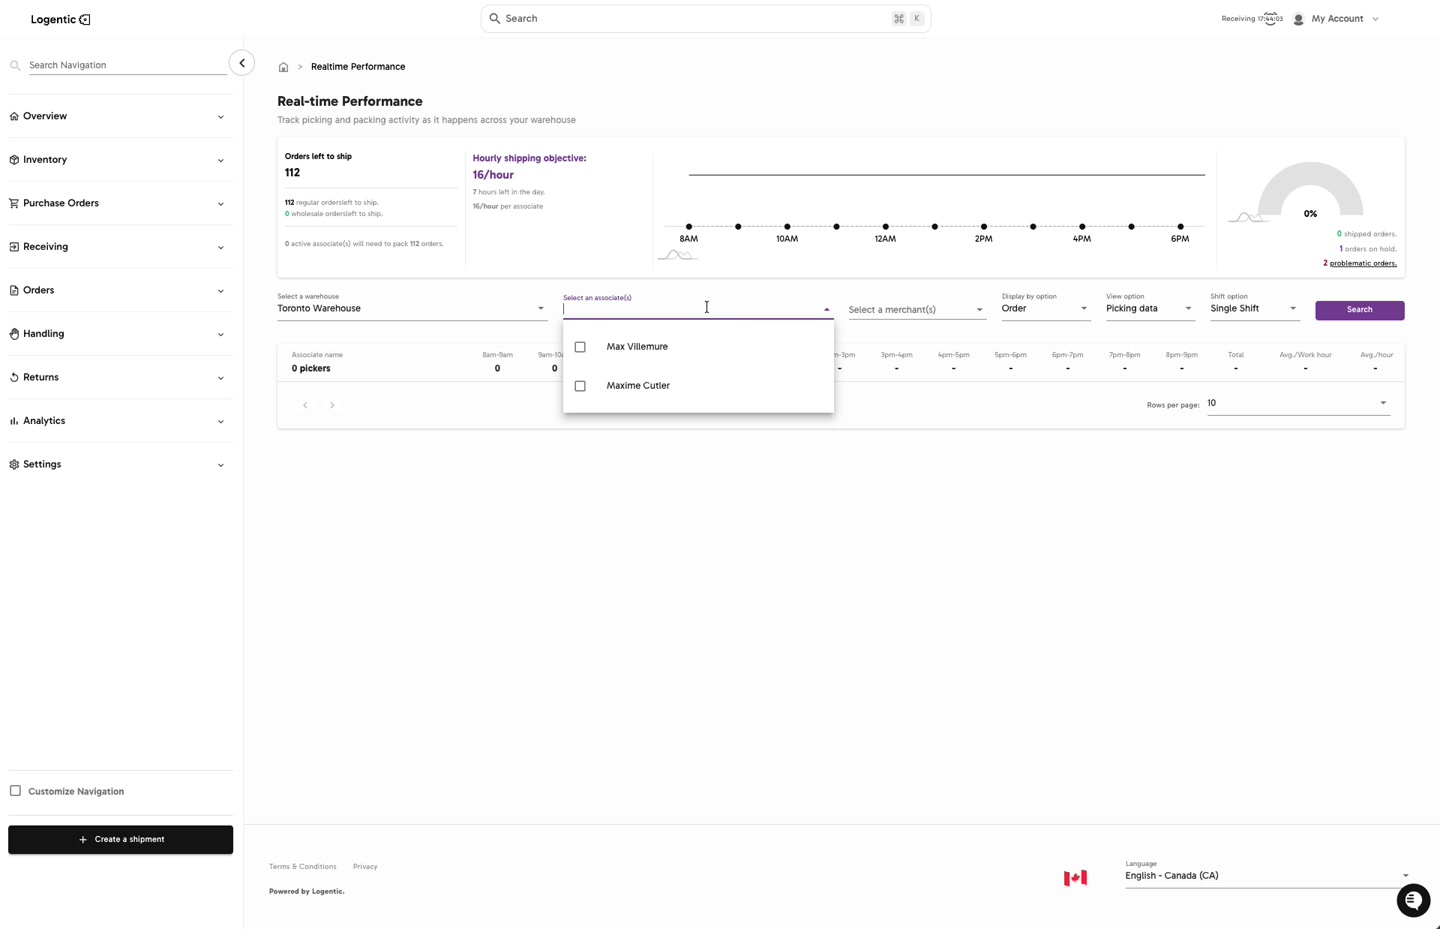Click the gauge sparkline icon near 0%
Viewport: 1440px width, 929px height.
[1246, 216]
